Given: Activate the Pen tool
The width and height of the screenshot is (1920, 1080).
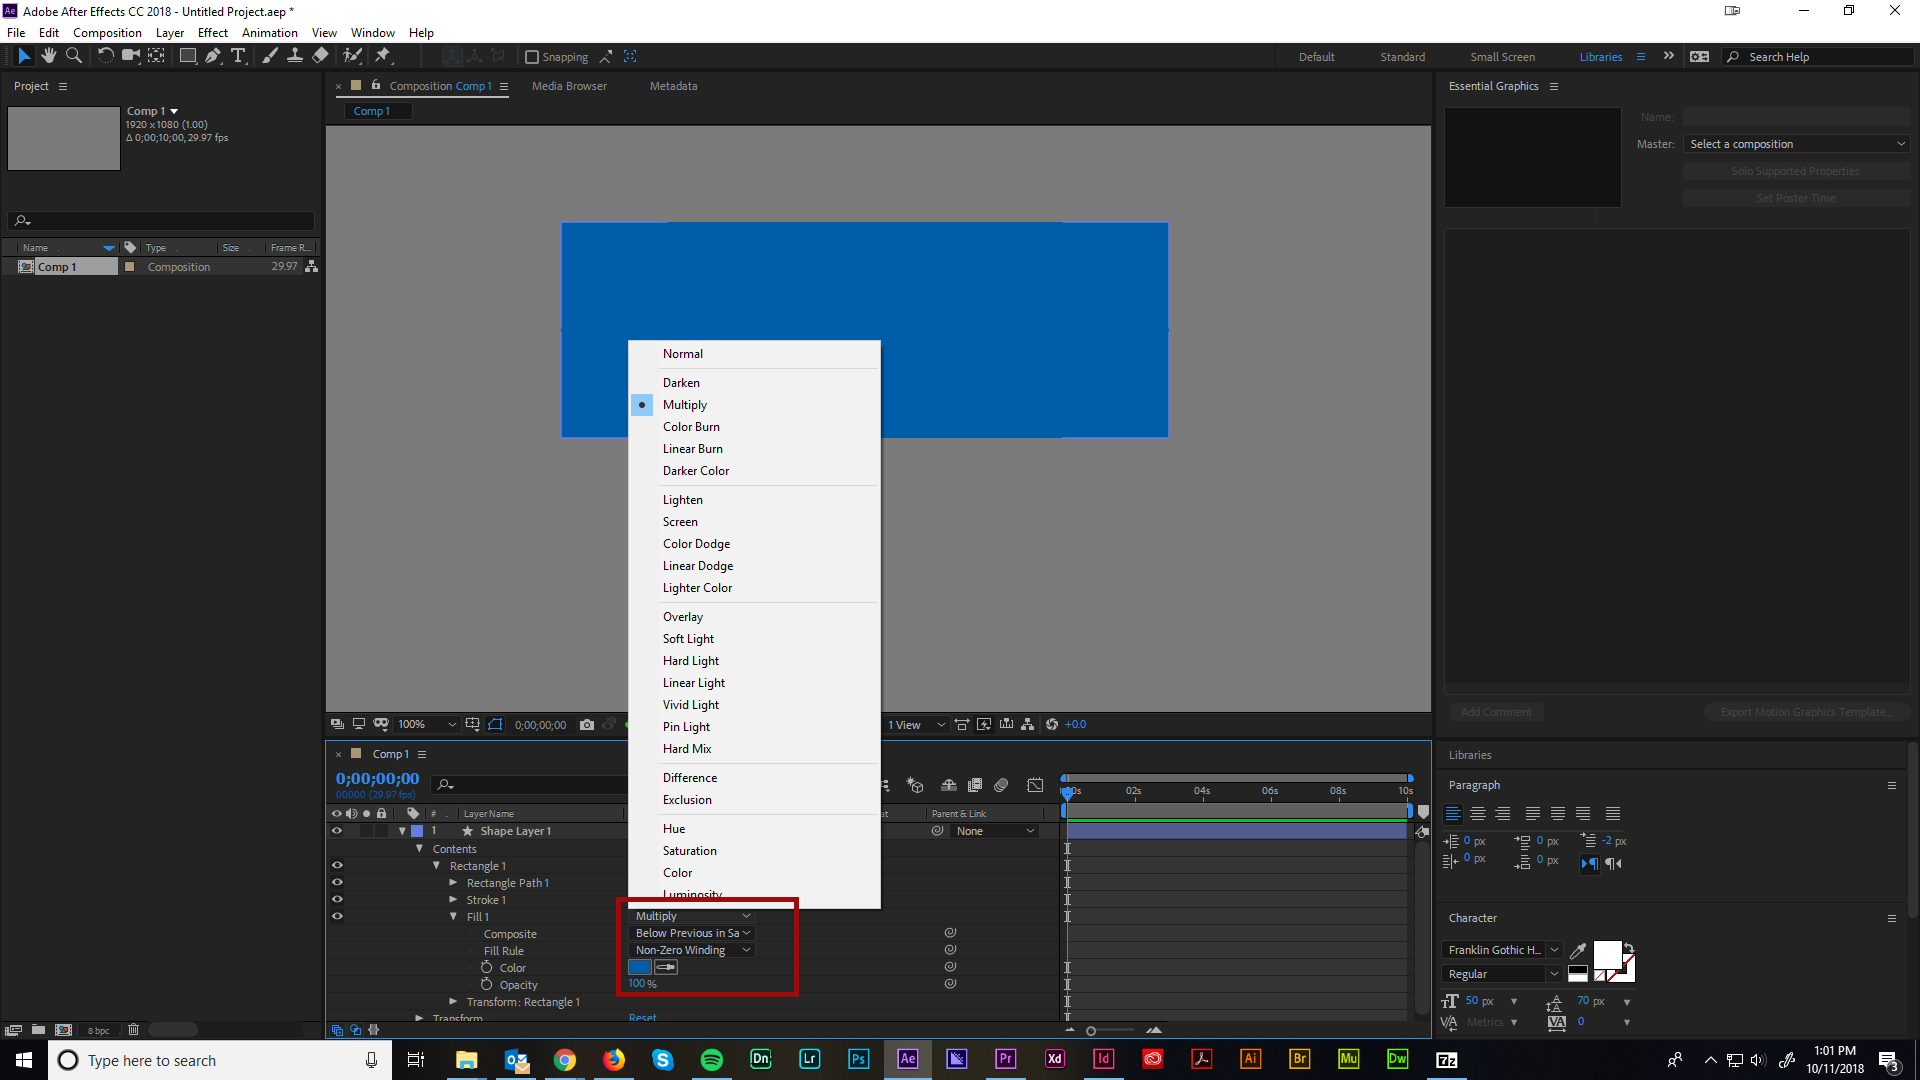Looking at the screenshot, I should (212, 56).
